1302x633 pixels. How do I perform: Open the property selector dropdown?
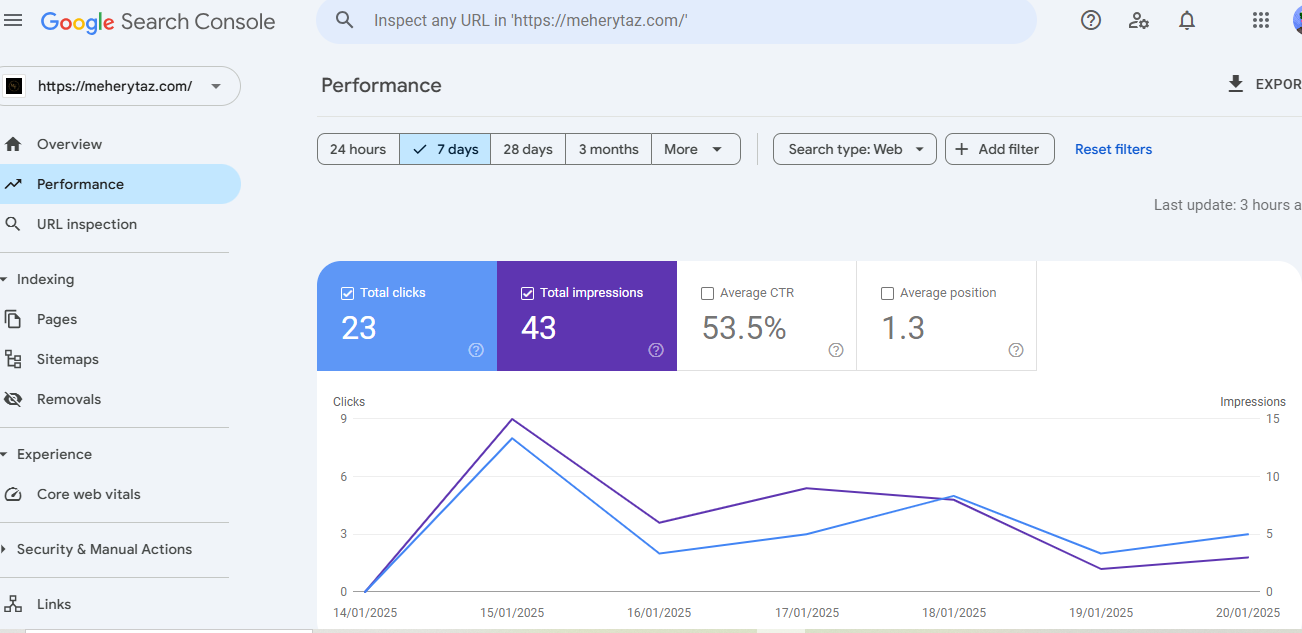click(x=120, y=86)
